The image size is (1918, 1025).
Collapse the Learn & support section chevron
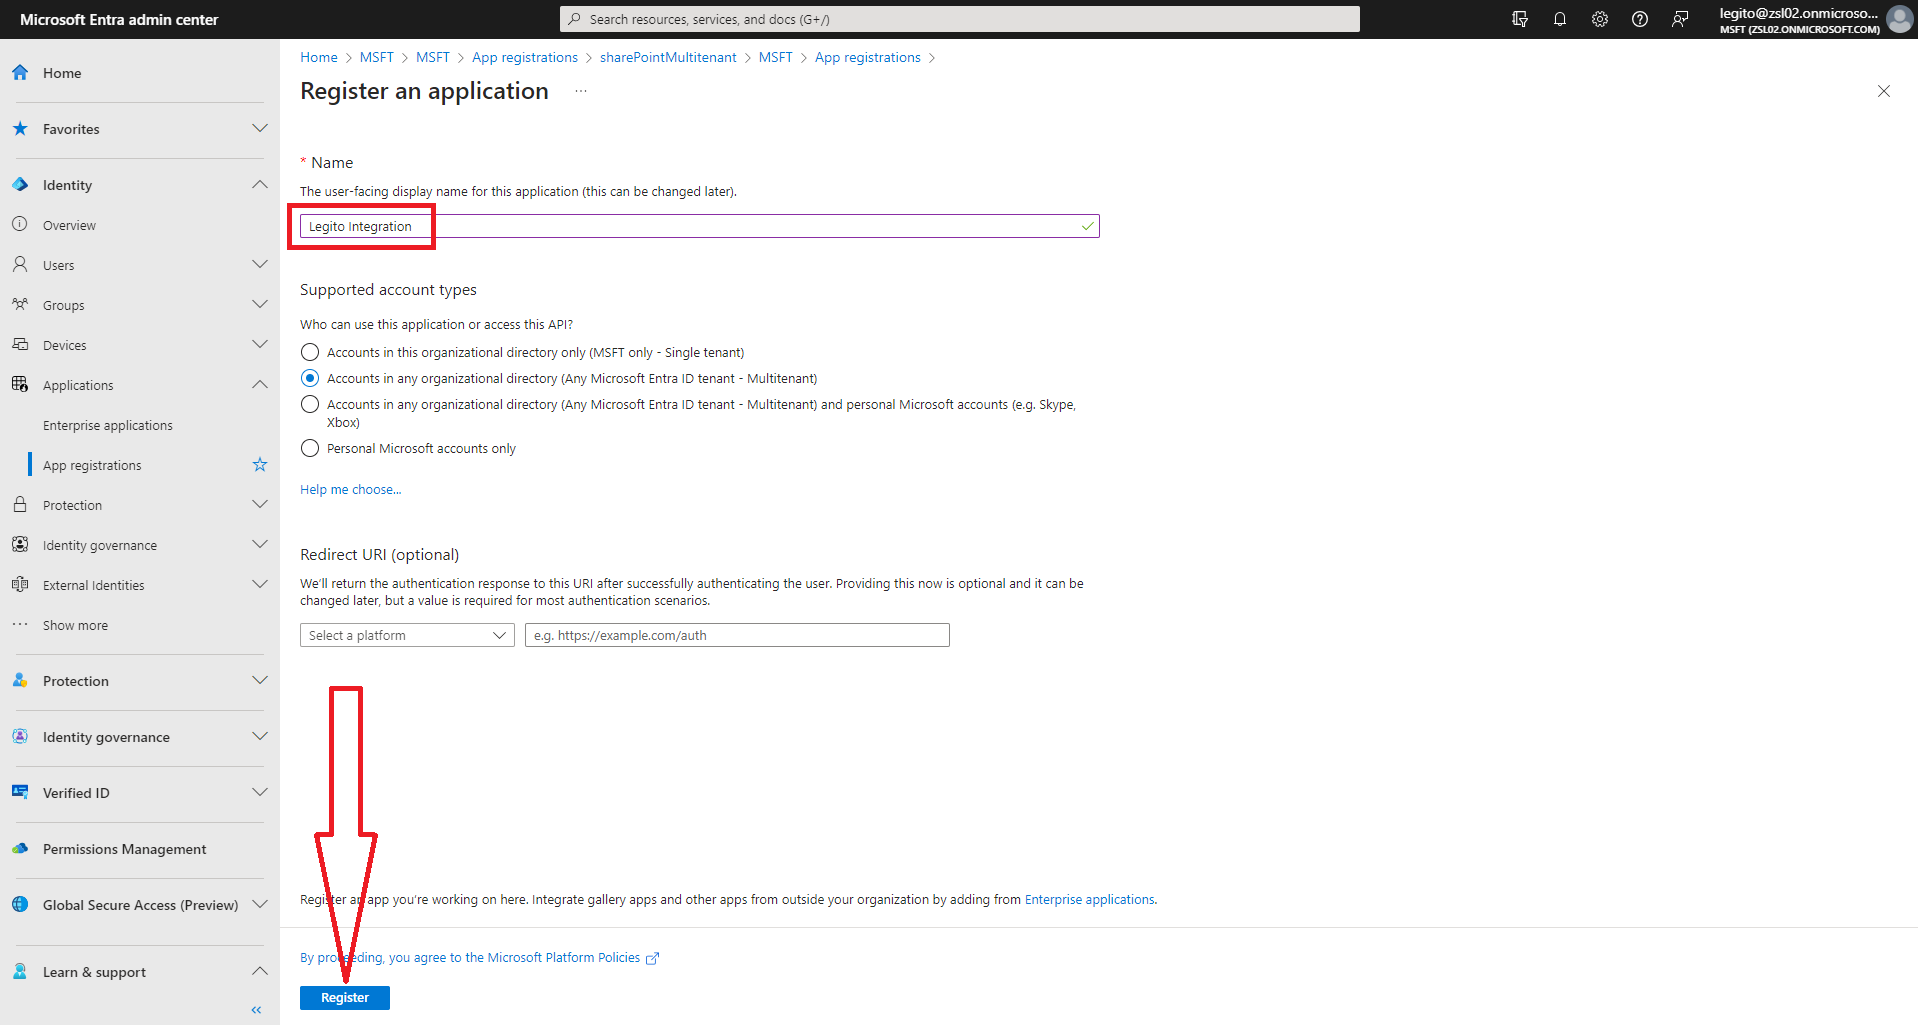(260, 971)
